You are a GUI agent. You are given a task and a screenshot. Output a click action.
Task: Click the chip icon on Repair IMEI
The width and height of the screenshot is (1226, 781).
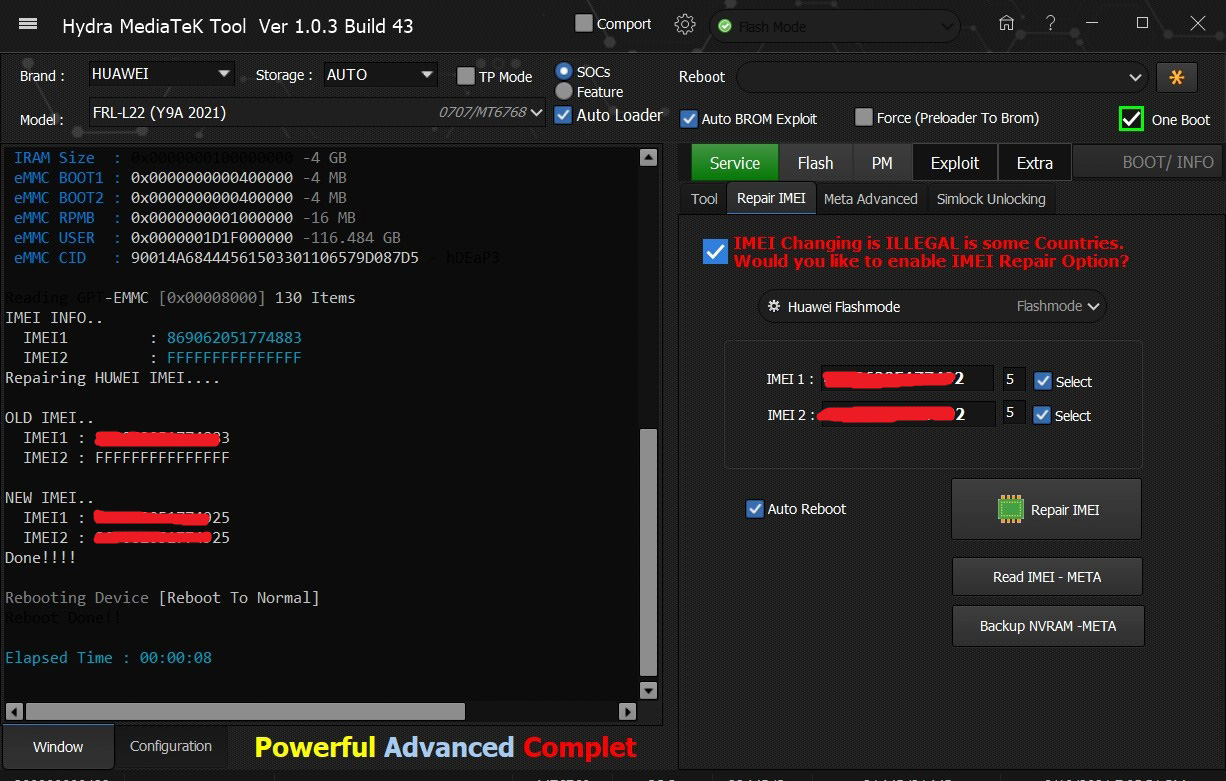(1011, 510)
